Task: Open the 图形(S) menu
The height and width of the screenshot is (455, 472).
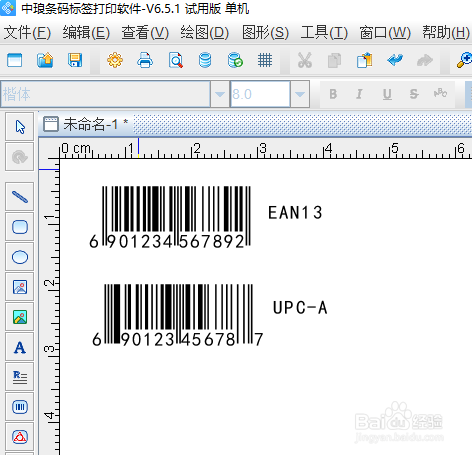Action: (x=265, y=33)
